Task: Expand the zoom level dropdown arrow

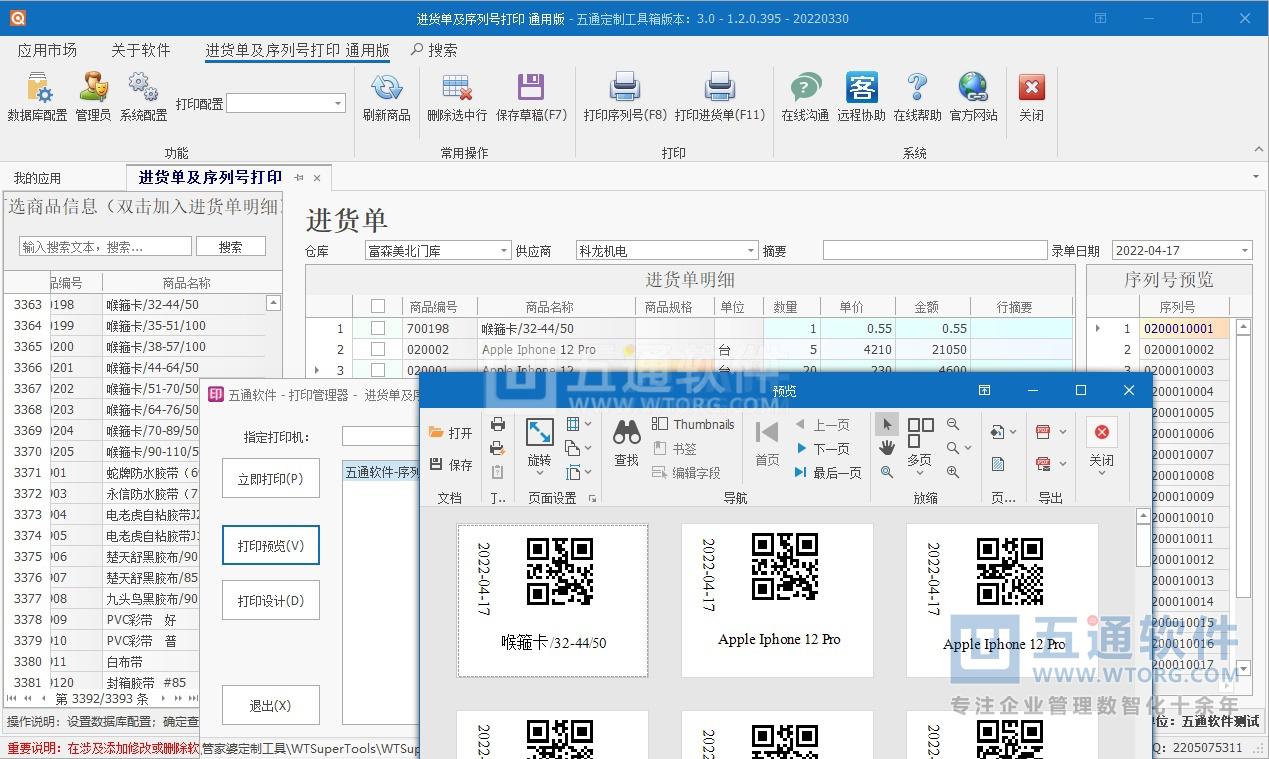Action: click(969, 448)
